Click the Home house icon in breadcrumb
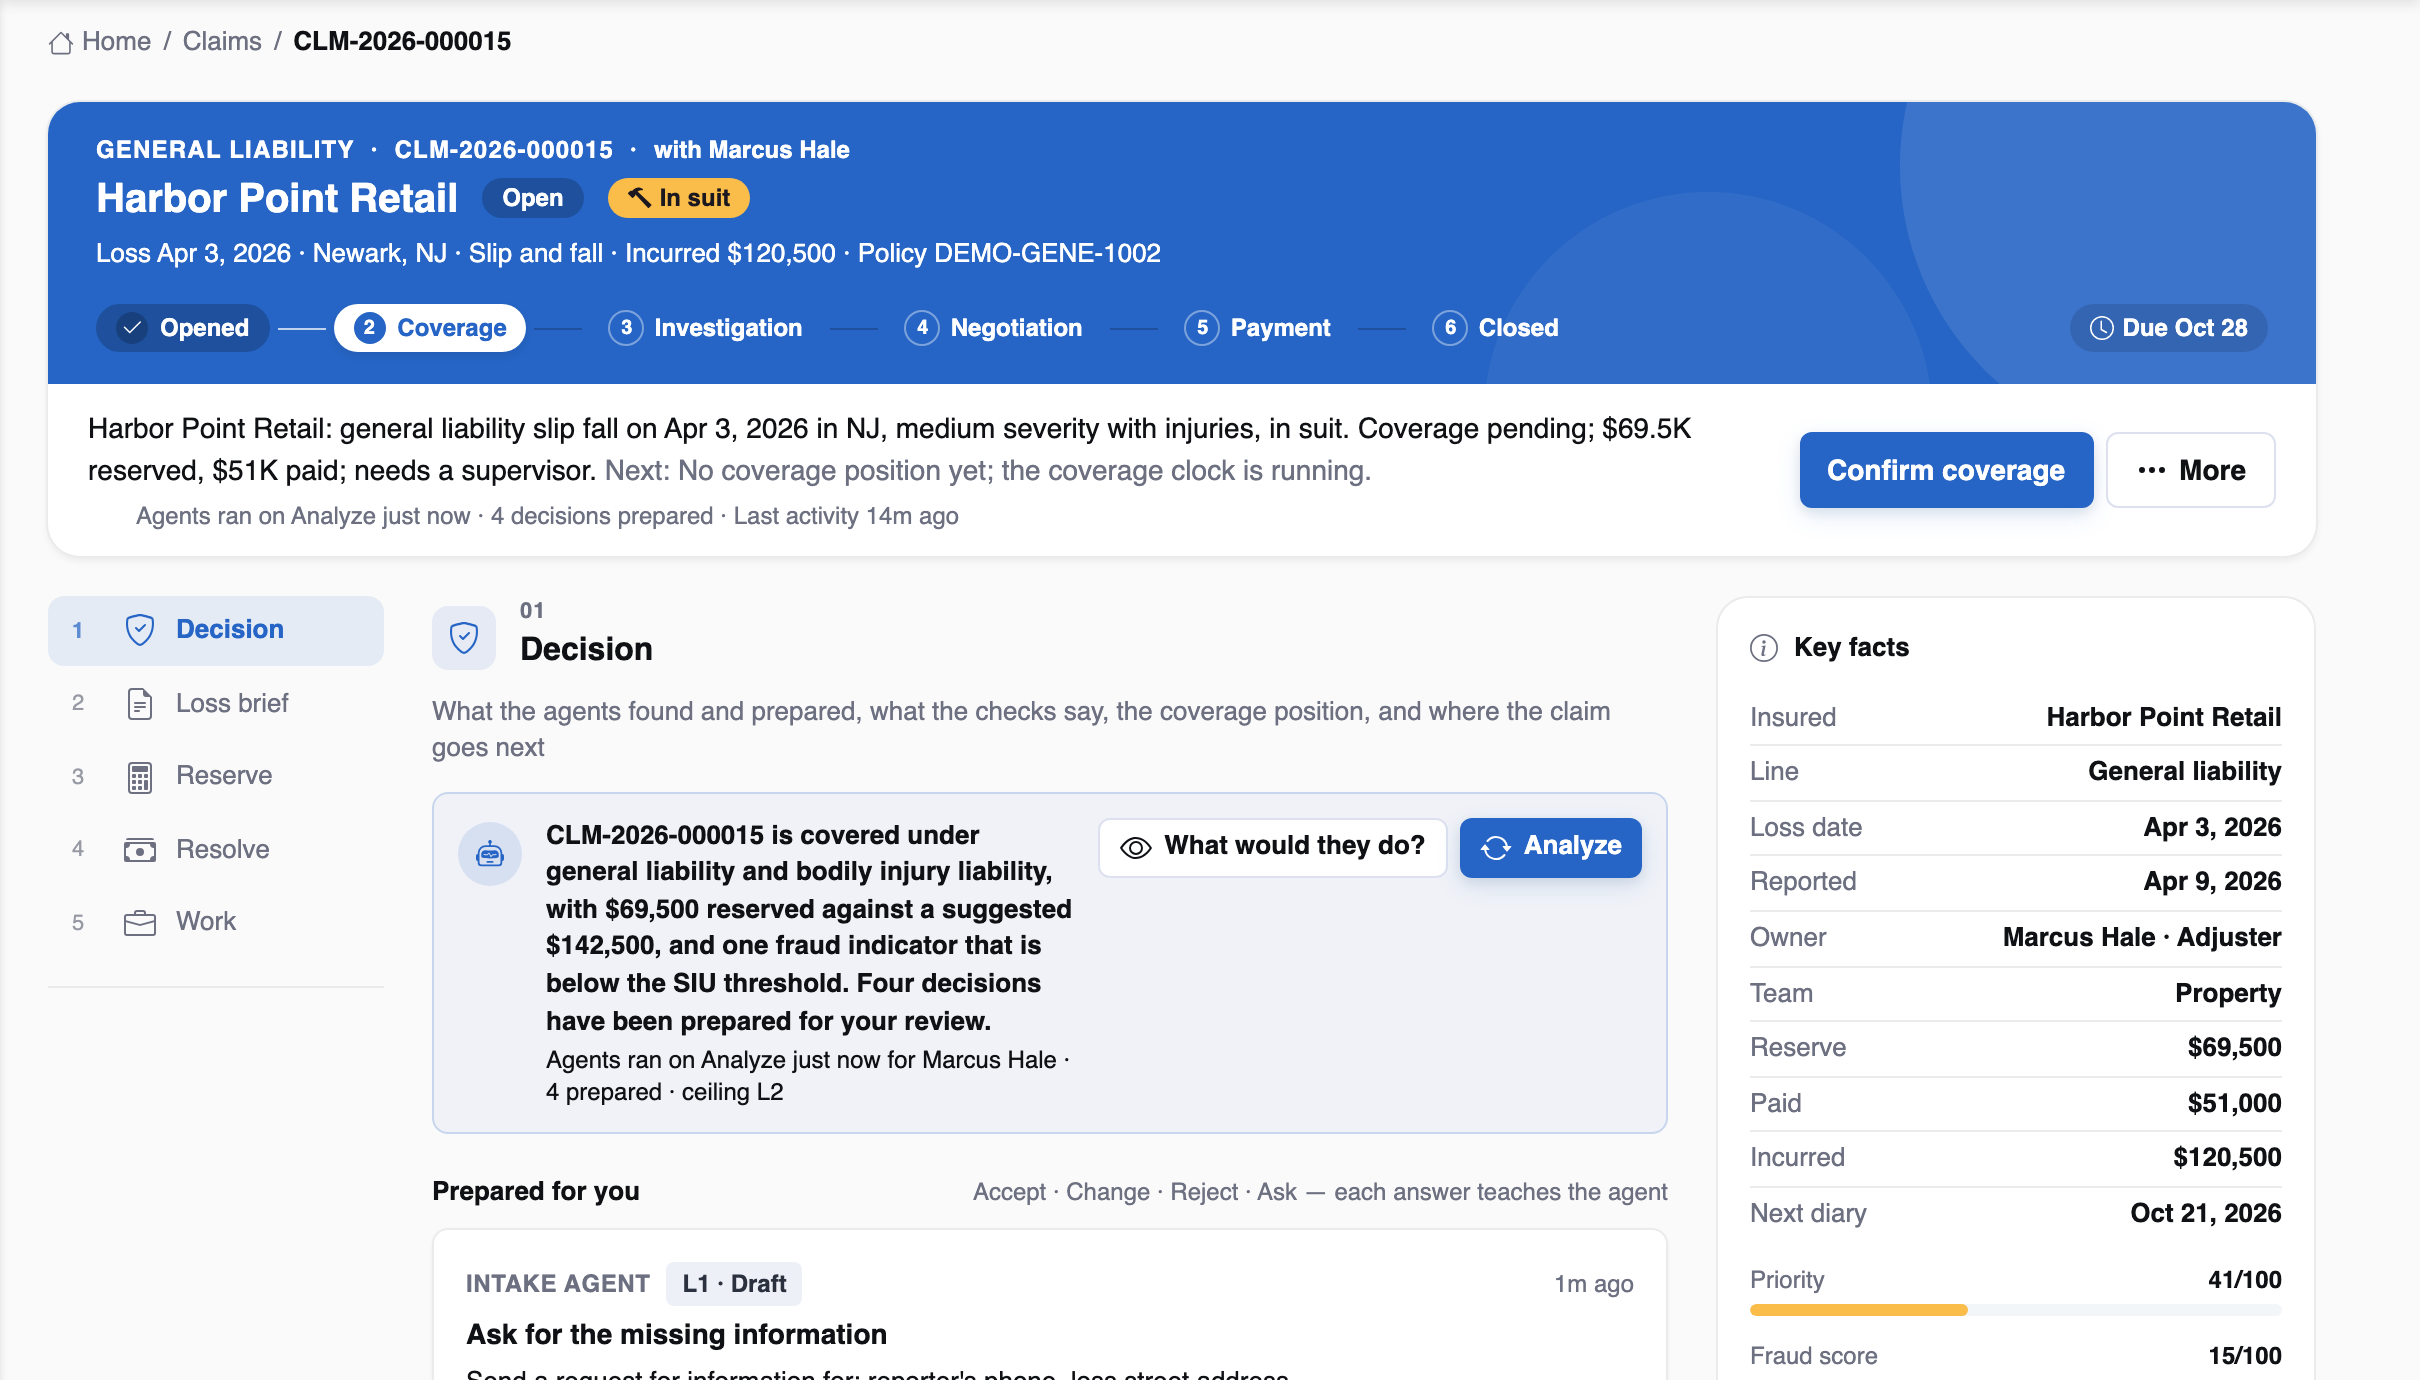The height and width of the screenshot is (1380, 2420). coord(61,42)
